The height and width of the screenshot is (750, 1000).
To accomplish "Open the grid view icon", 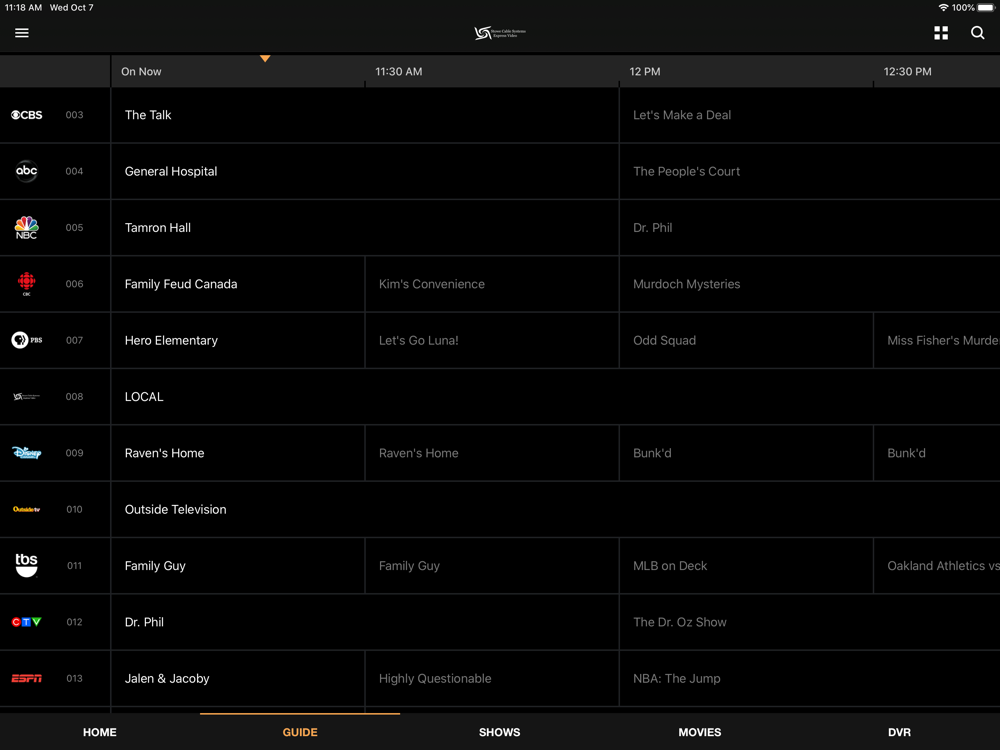I will (941, 33).
